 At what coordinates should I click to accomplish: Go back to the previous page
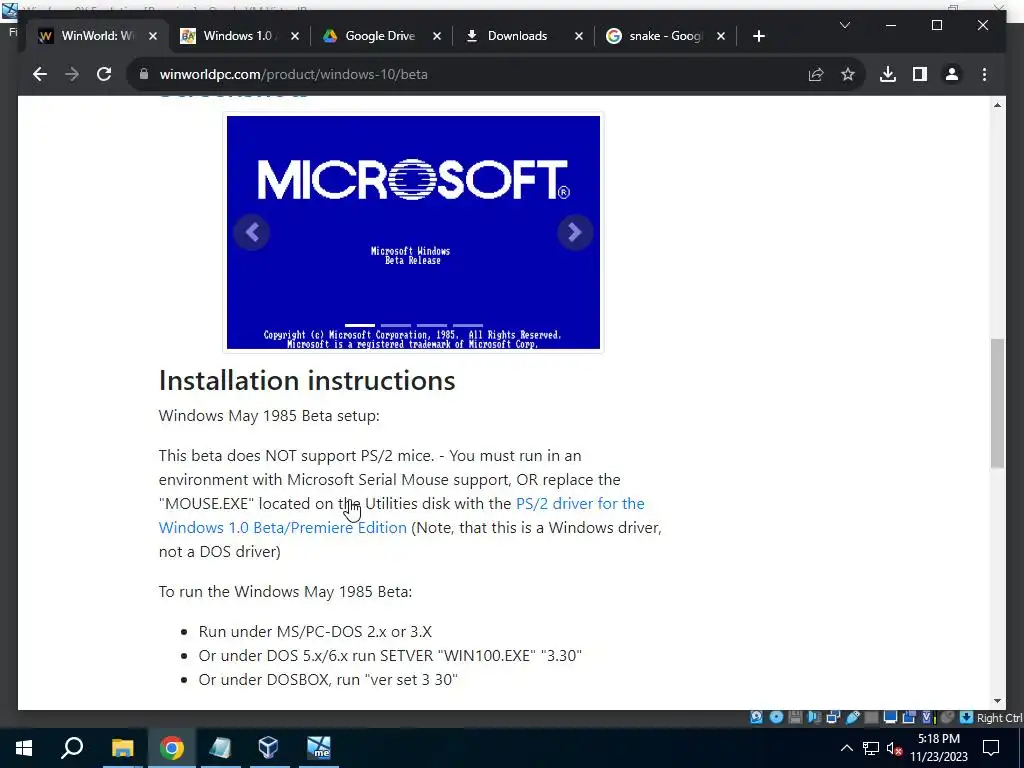coord(40,74)
